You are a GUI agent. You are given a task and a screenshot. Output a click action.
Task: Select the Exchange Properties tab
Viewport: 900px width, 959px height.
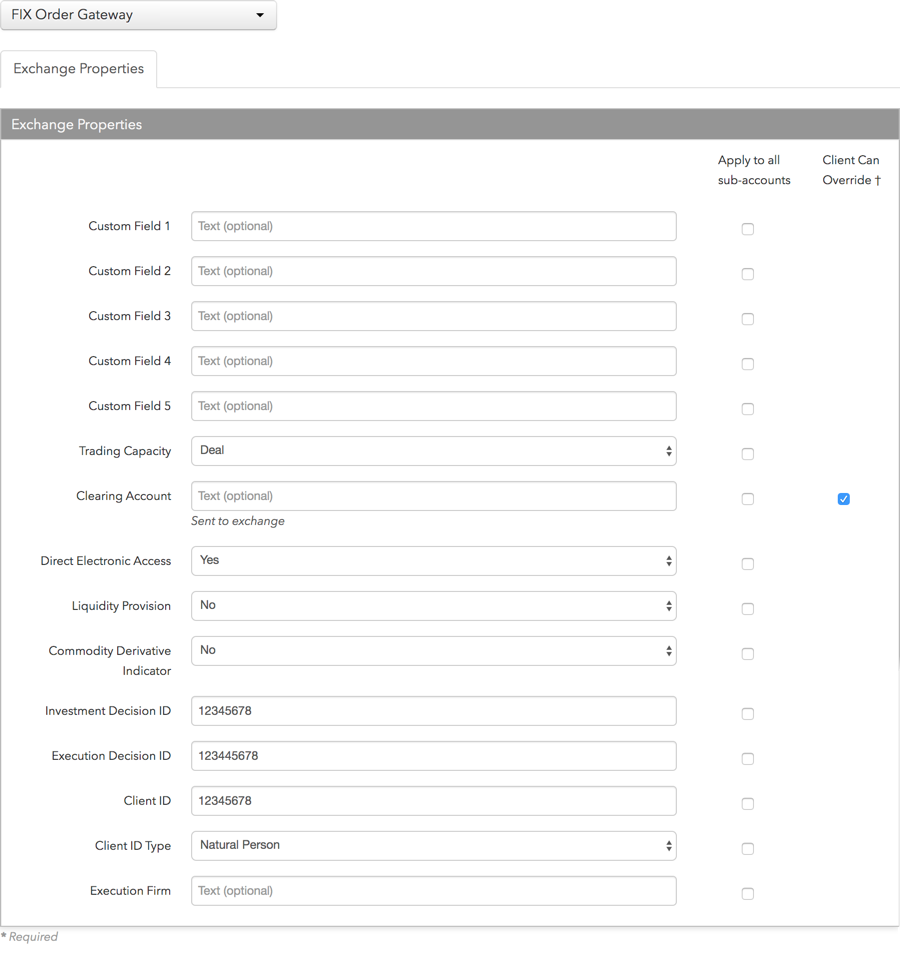tap(78, 68)
